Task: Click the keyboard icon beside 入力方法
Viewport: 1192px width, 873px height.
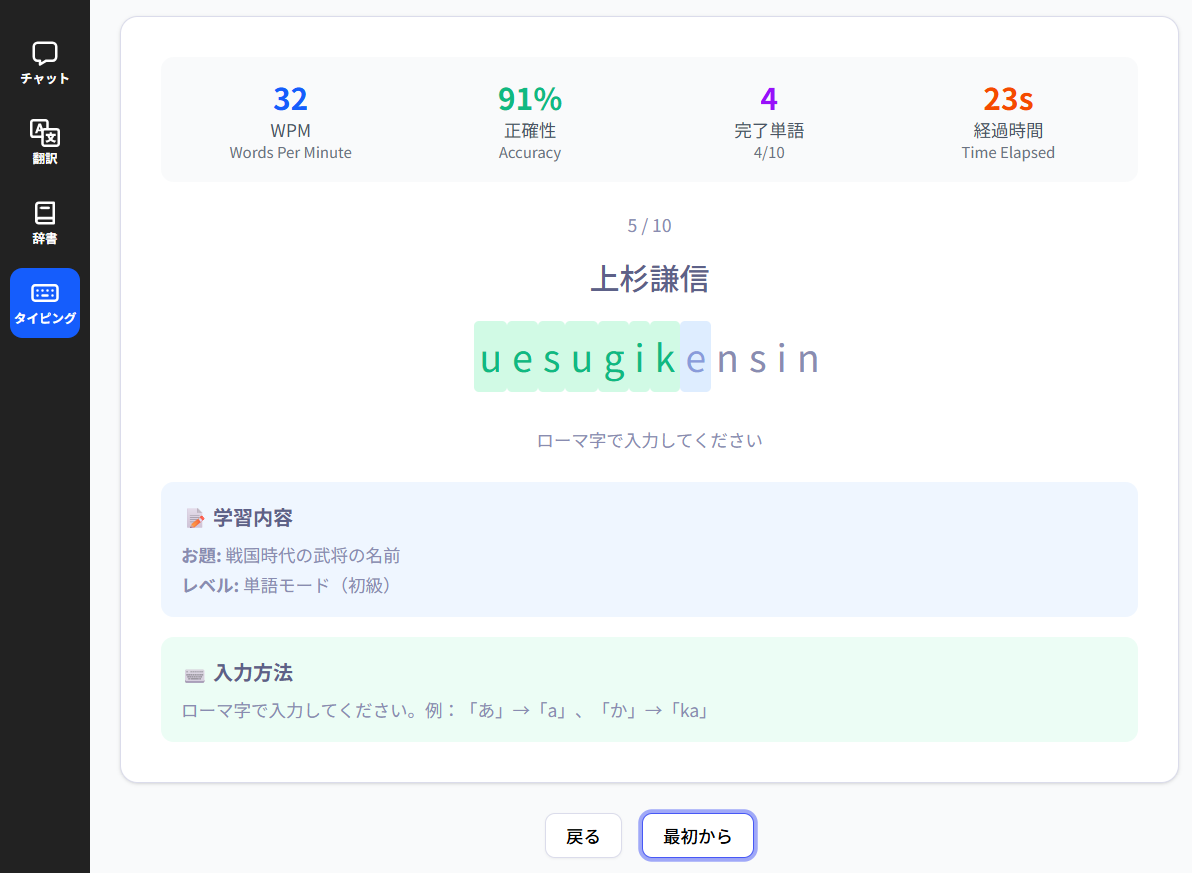Action: tap(195, 675)
